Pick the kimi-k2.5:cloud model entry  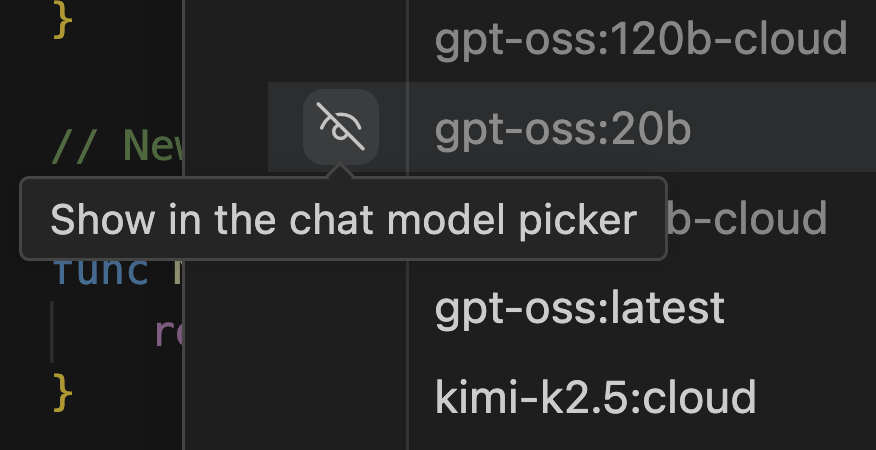point(595,397)
